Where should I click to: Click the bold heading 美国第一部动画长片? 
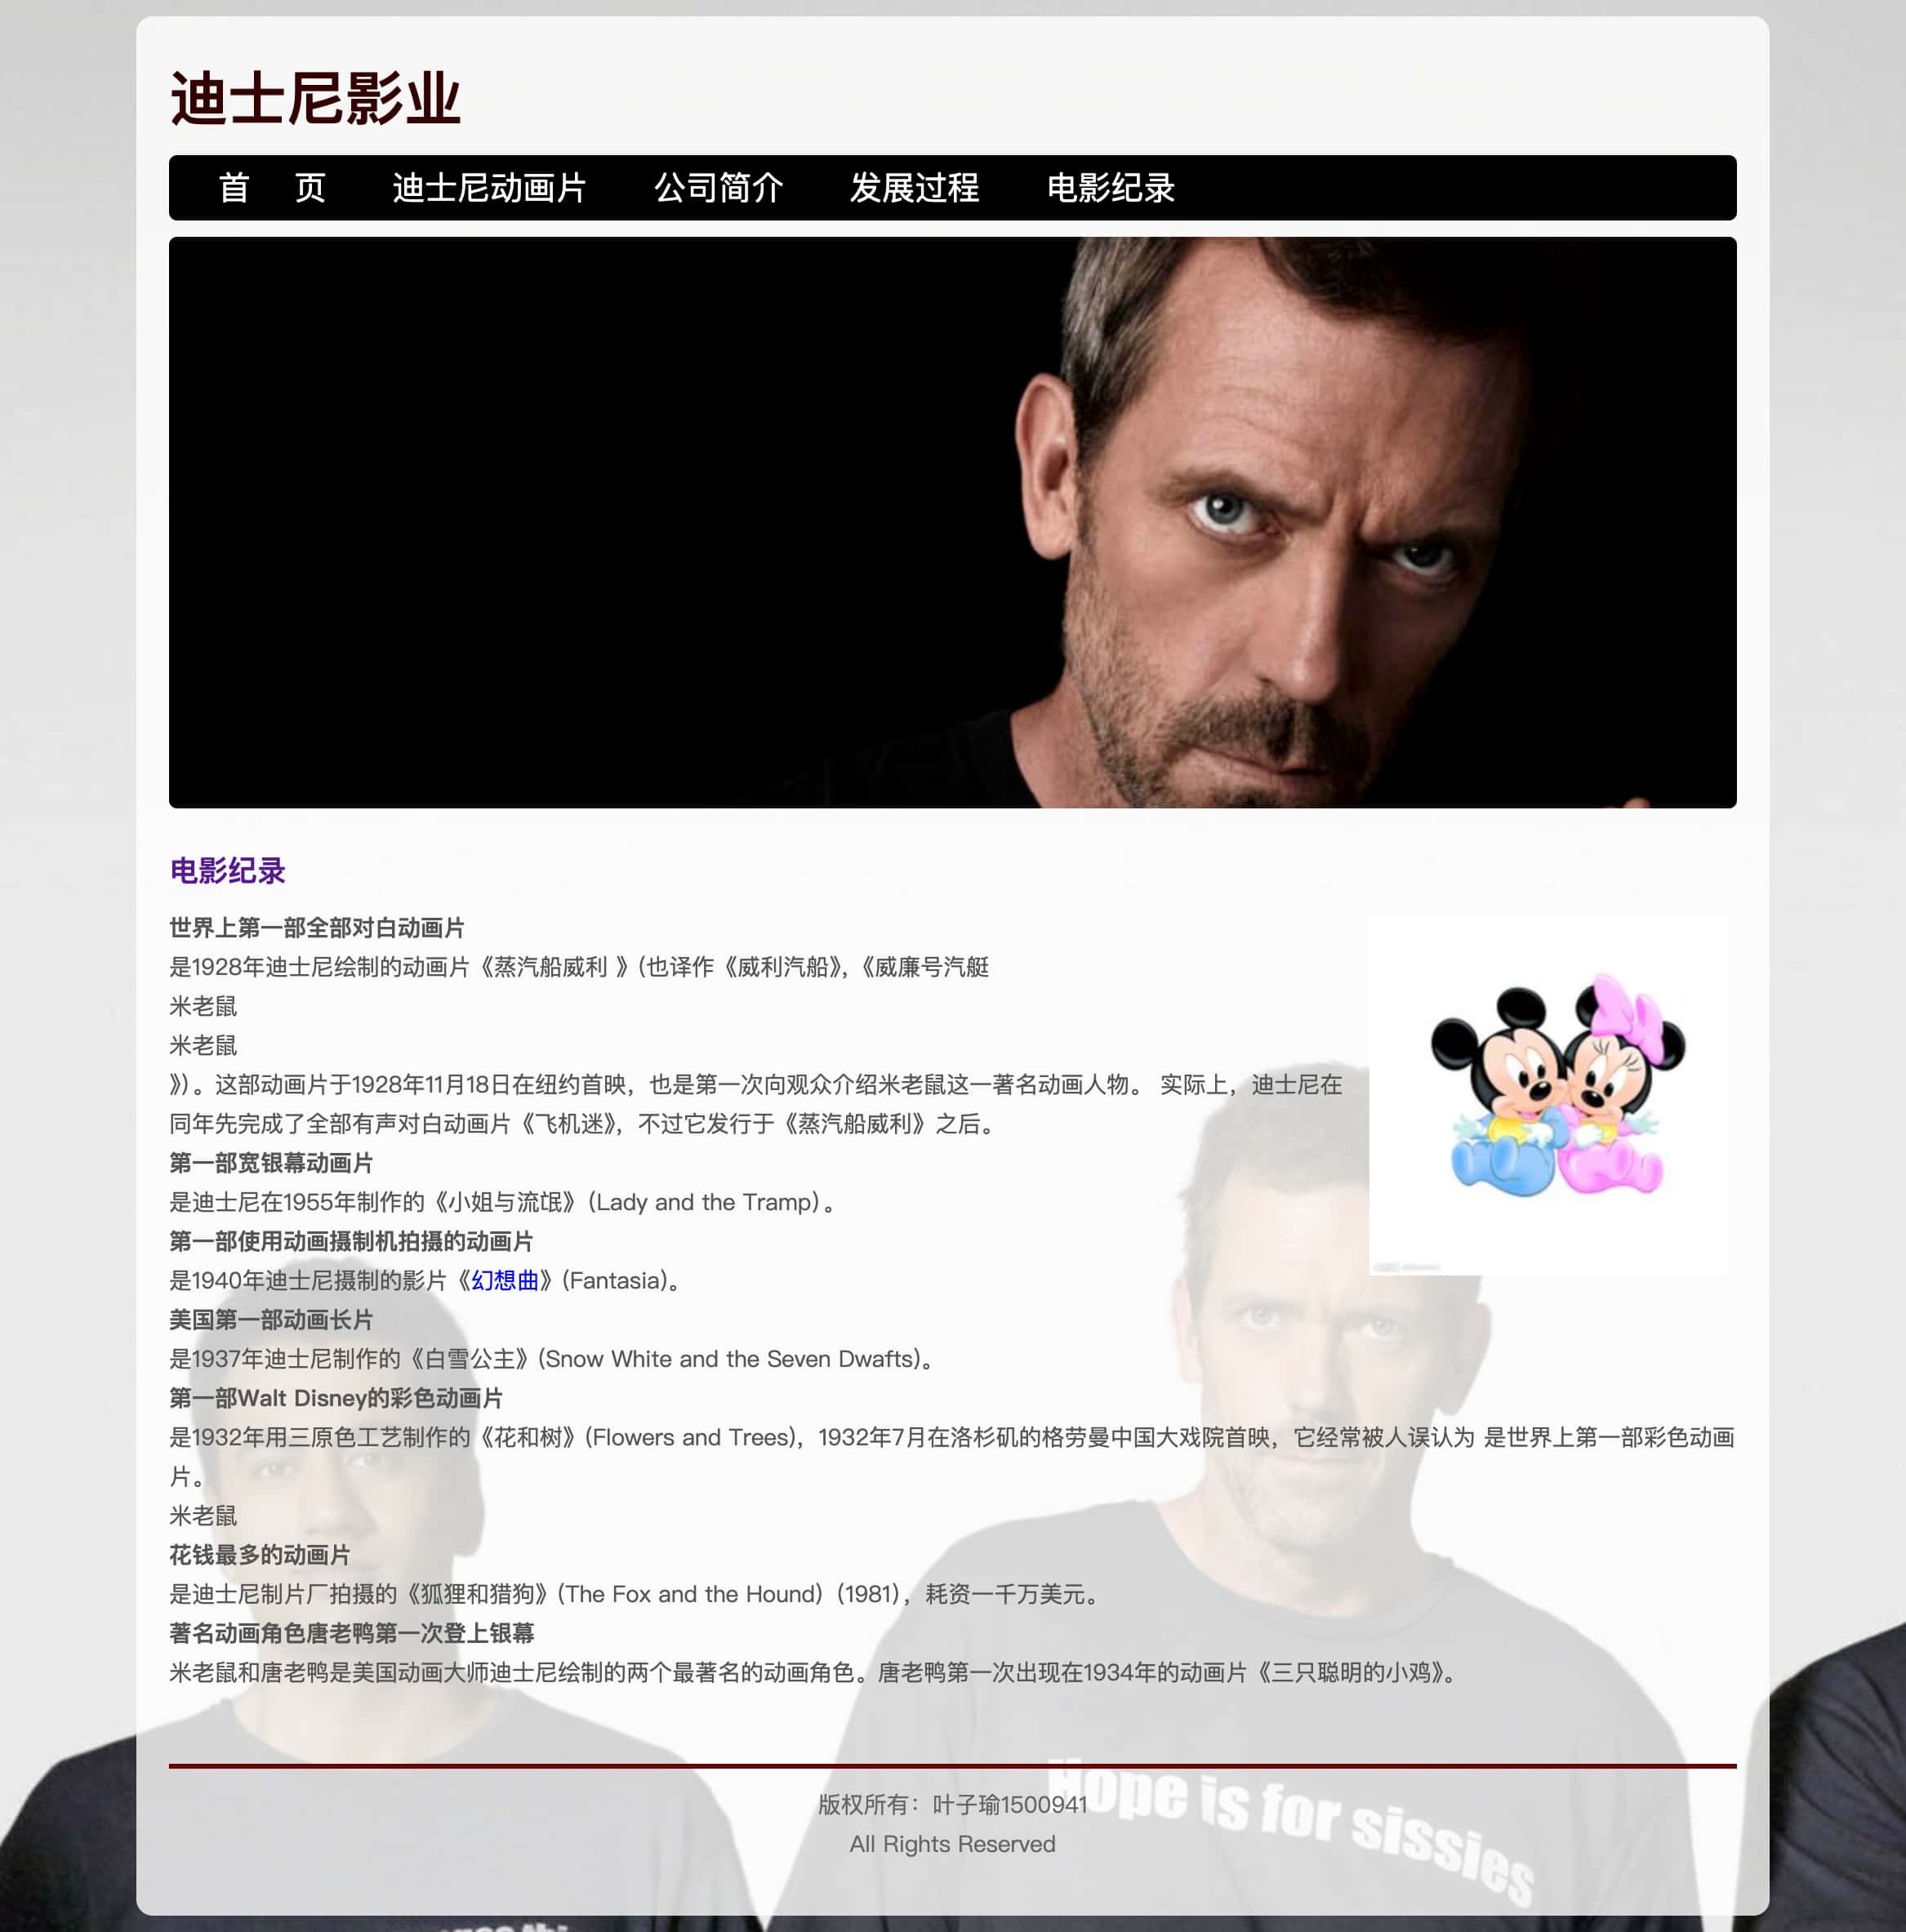point(271,1320)
